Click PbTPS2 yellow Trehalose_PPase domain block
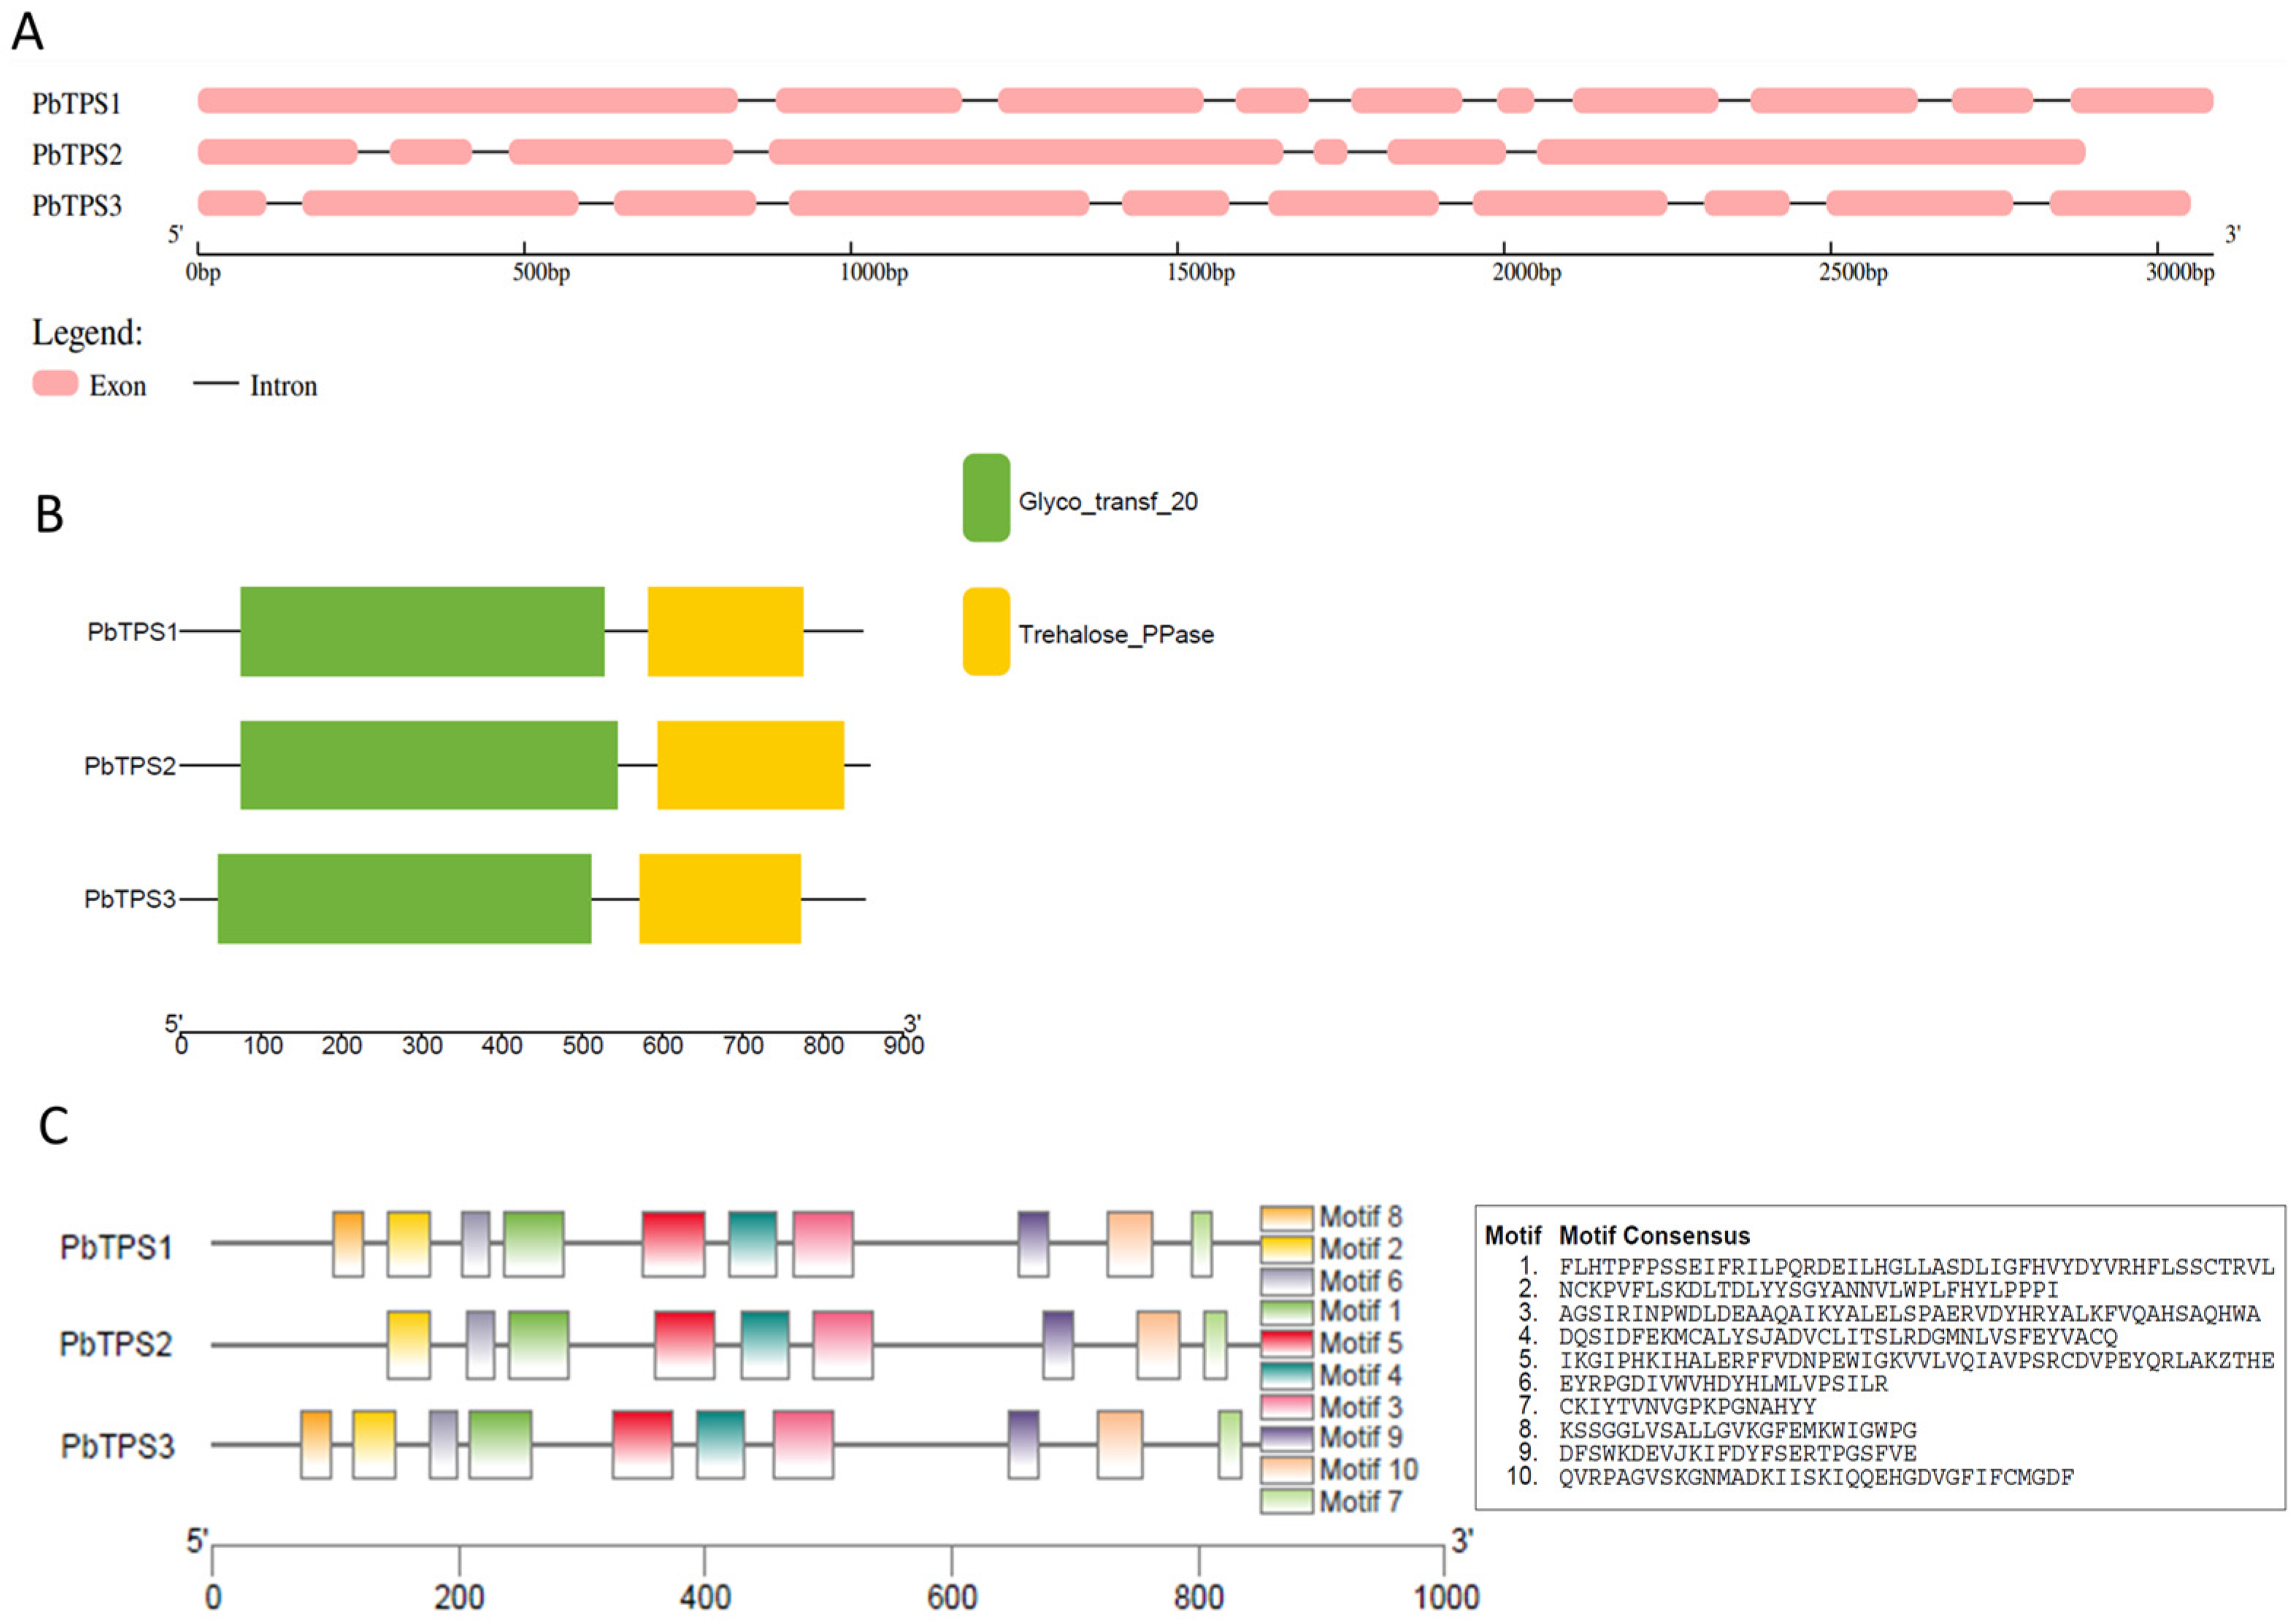2296x1621 pixels. click(750, 765)
